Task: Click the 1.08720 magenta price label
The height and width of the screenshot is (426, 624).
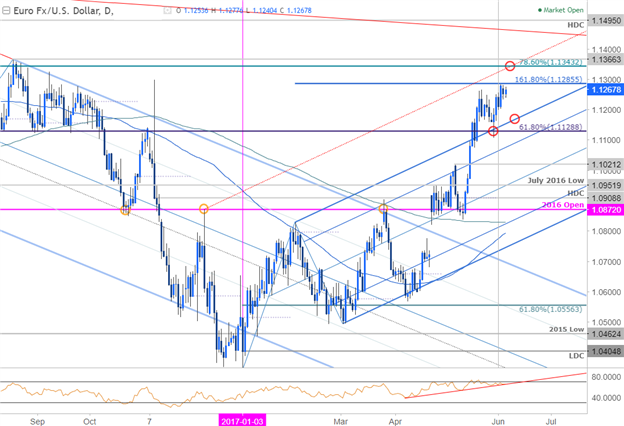Action: pyautogui.click(x=606, y=209)
